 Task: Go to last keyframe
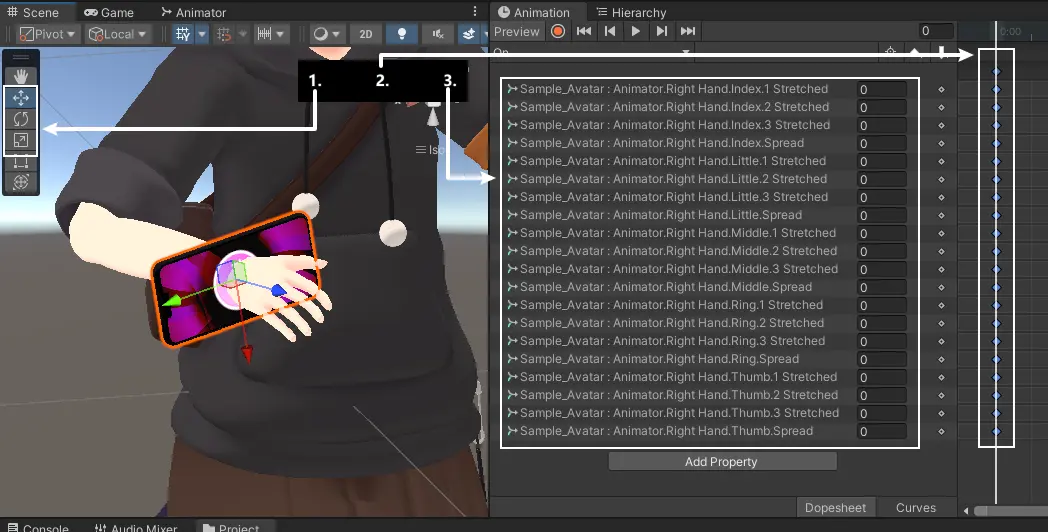tap(688, 31)
